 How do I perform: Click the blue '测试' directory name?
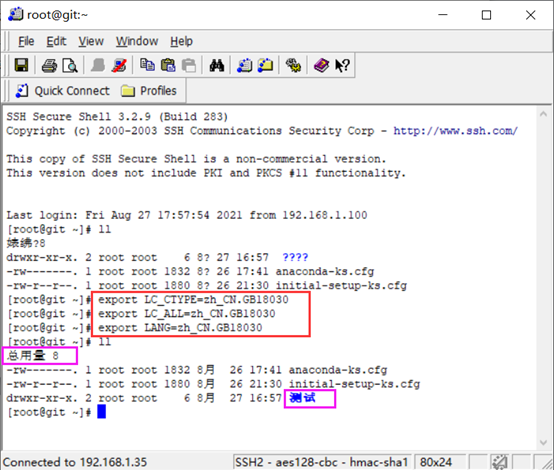click(x=302, y=398)
